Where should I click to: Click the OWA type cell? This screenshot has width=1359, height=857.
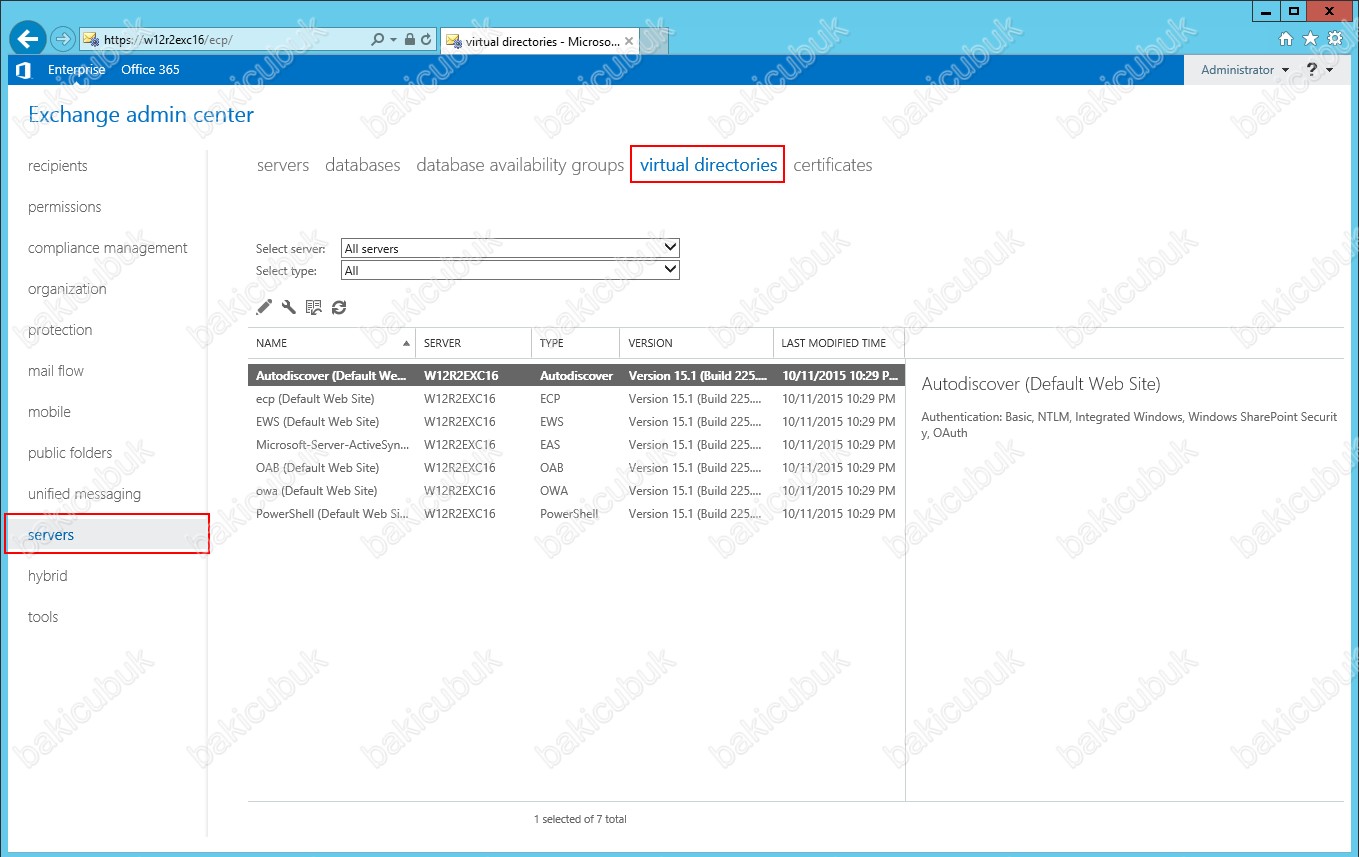[x=553, y=491]
